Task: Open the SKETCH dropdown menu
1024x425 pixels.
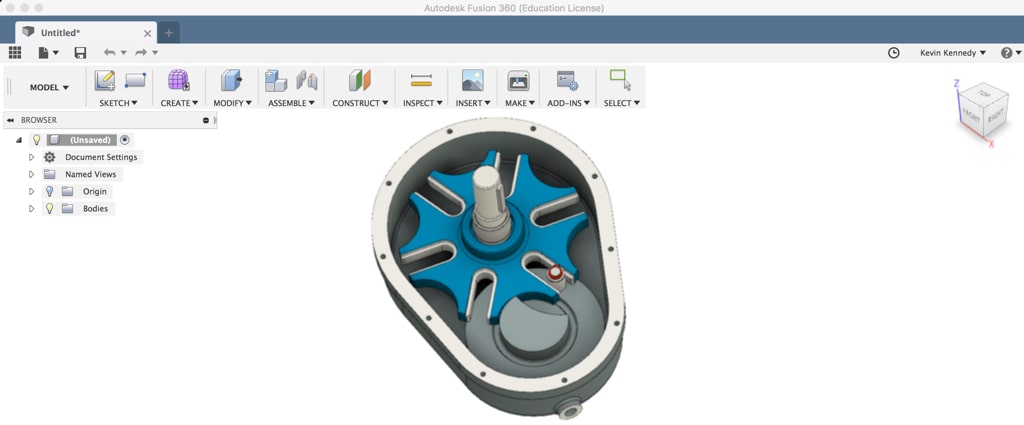Action: [x=118, y=103]
